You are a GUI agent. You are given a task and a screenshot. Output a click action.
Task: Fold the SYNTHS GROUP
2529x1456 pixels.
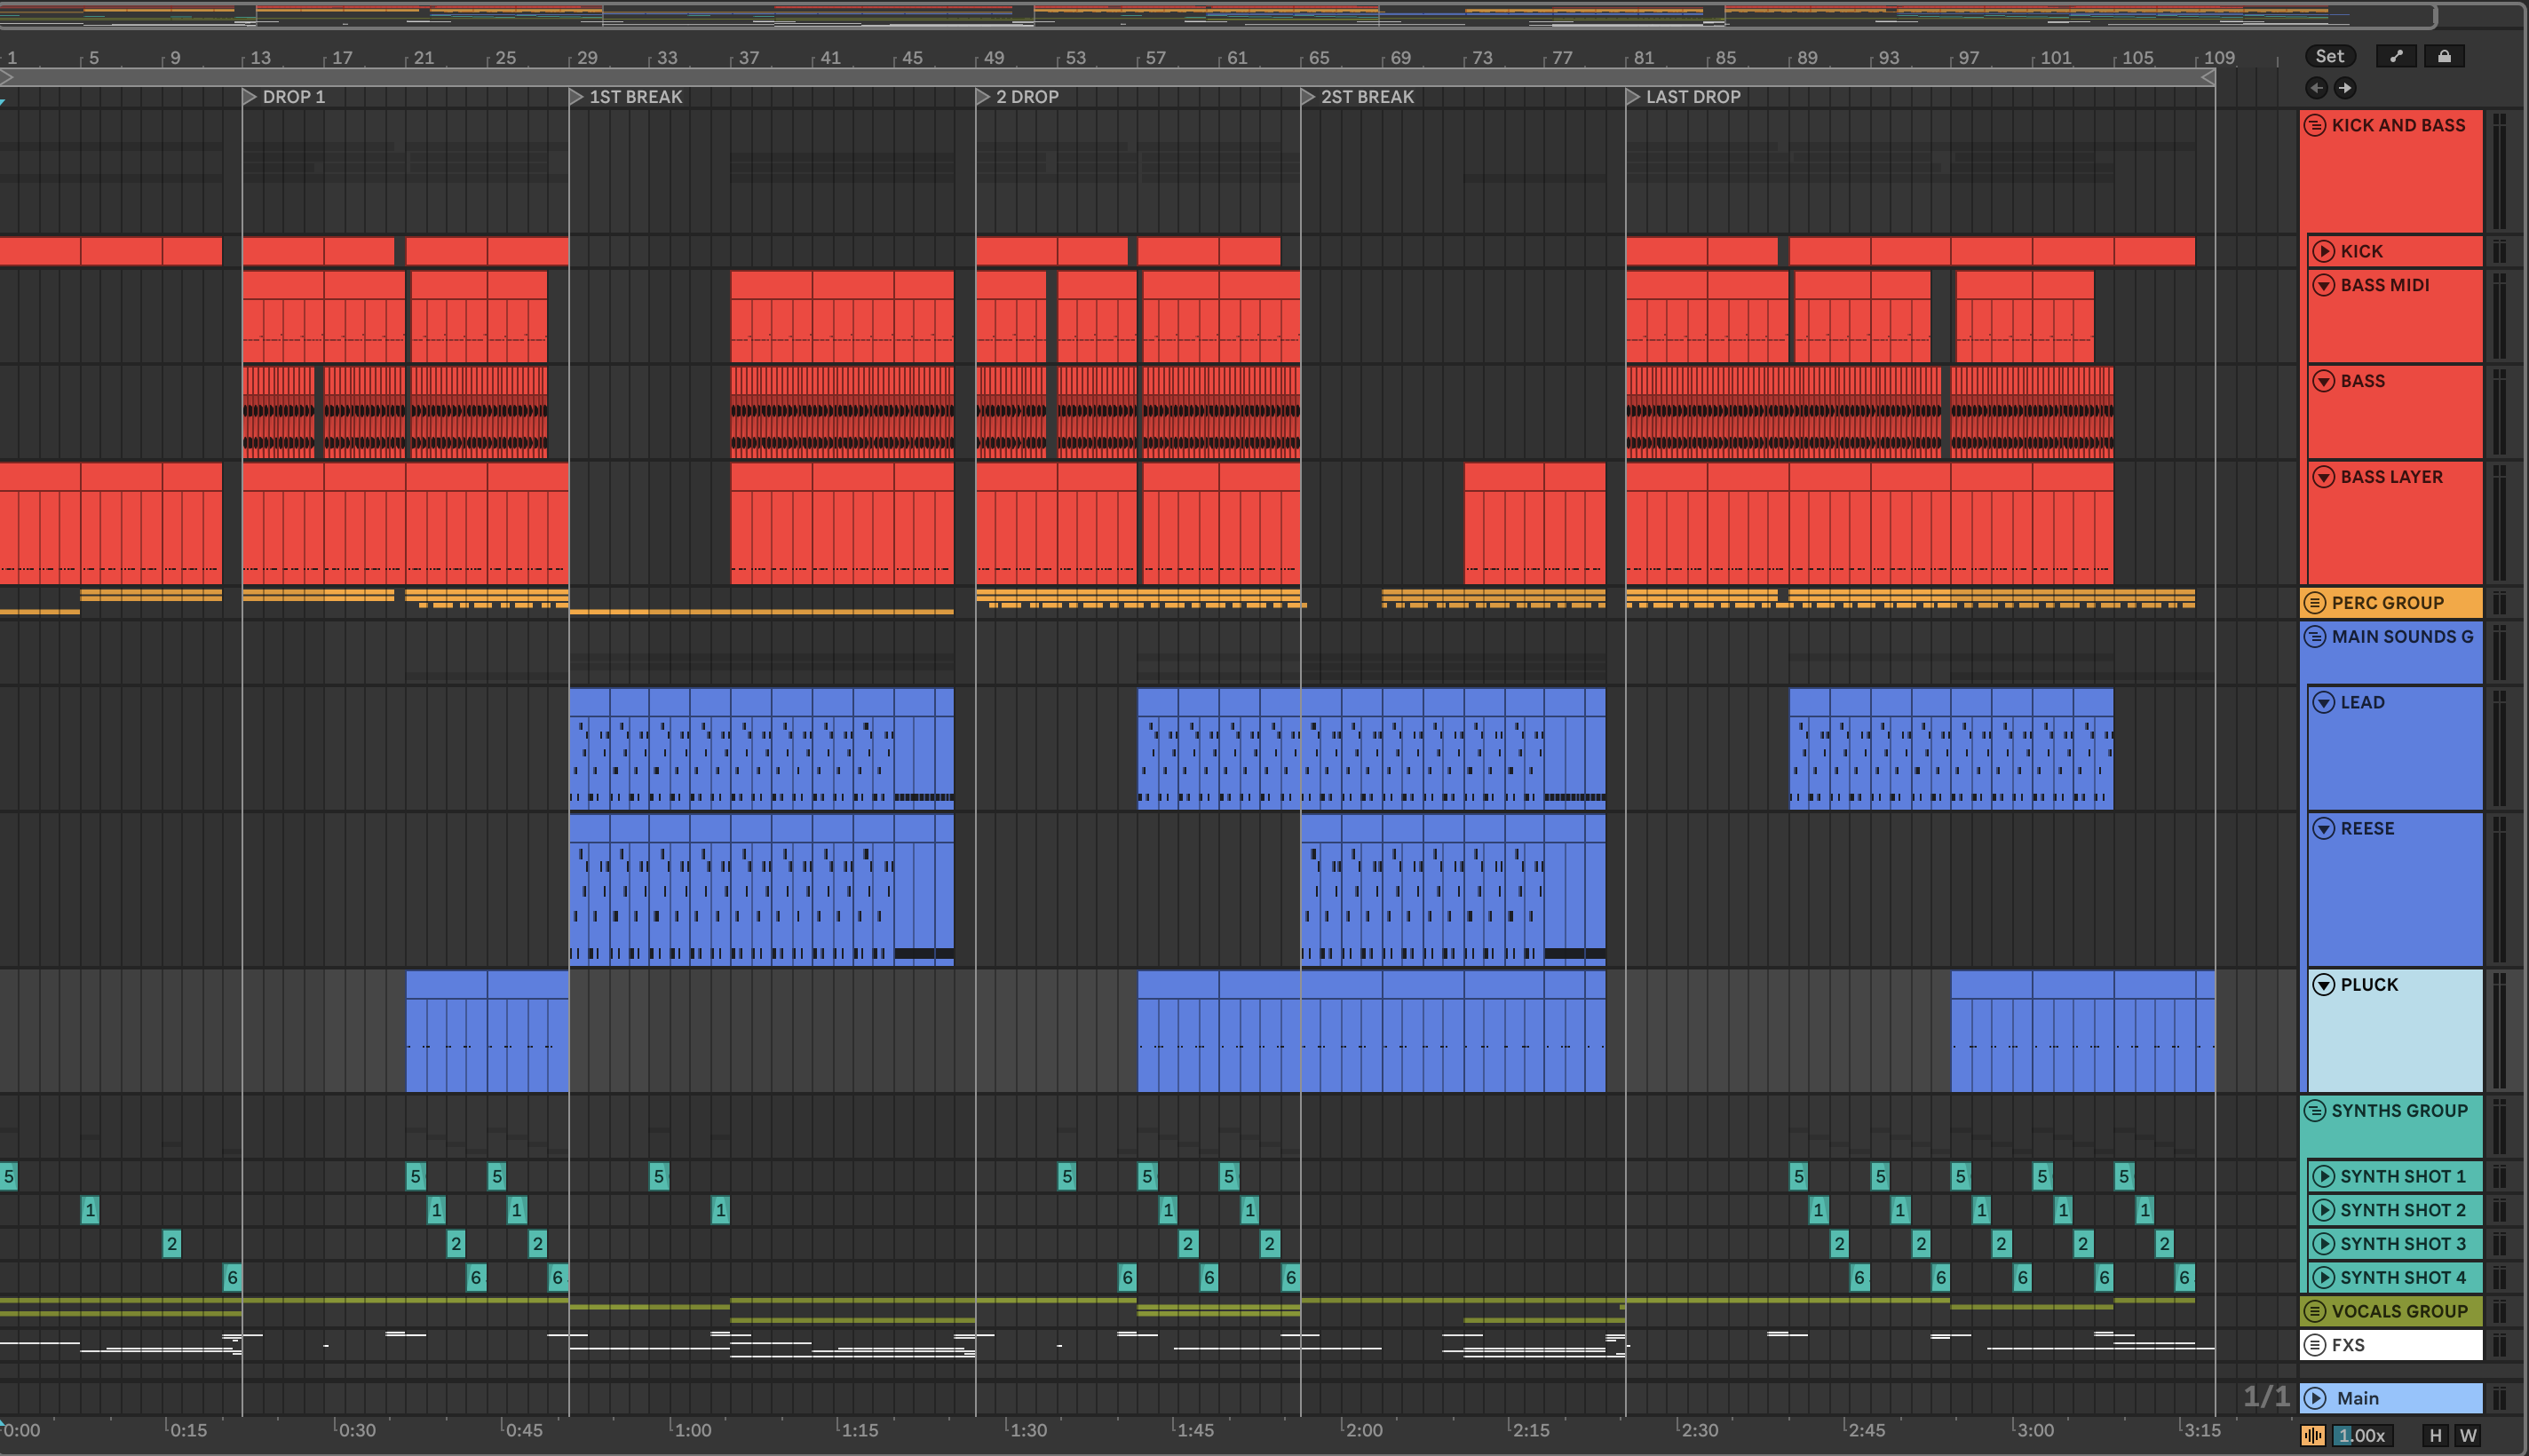2315,1111
